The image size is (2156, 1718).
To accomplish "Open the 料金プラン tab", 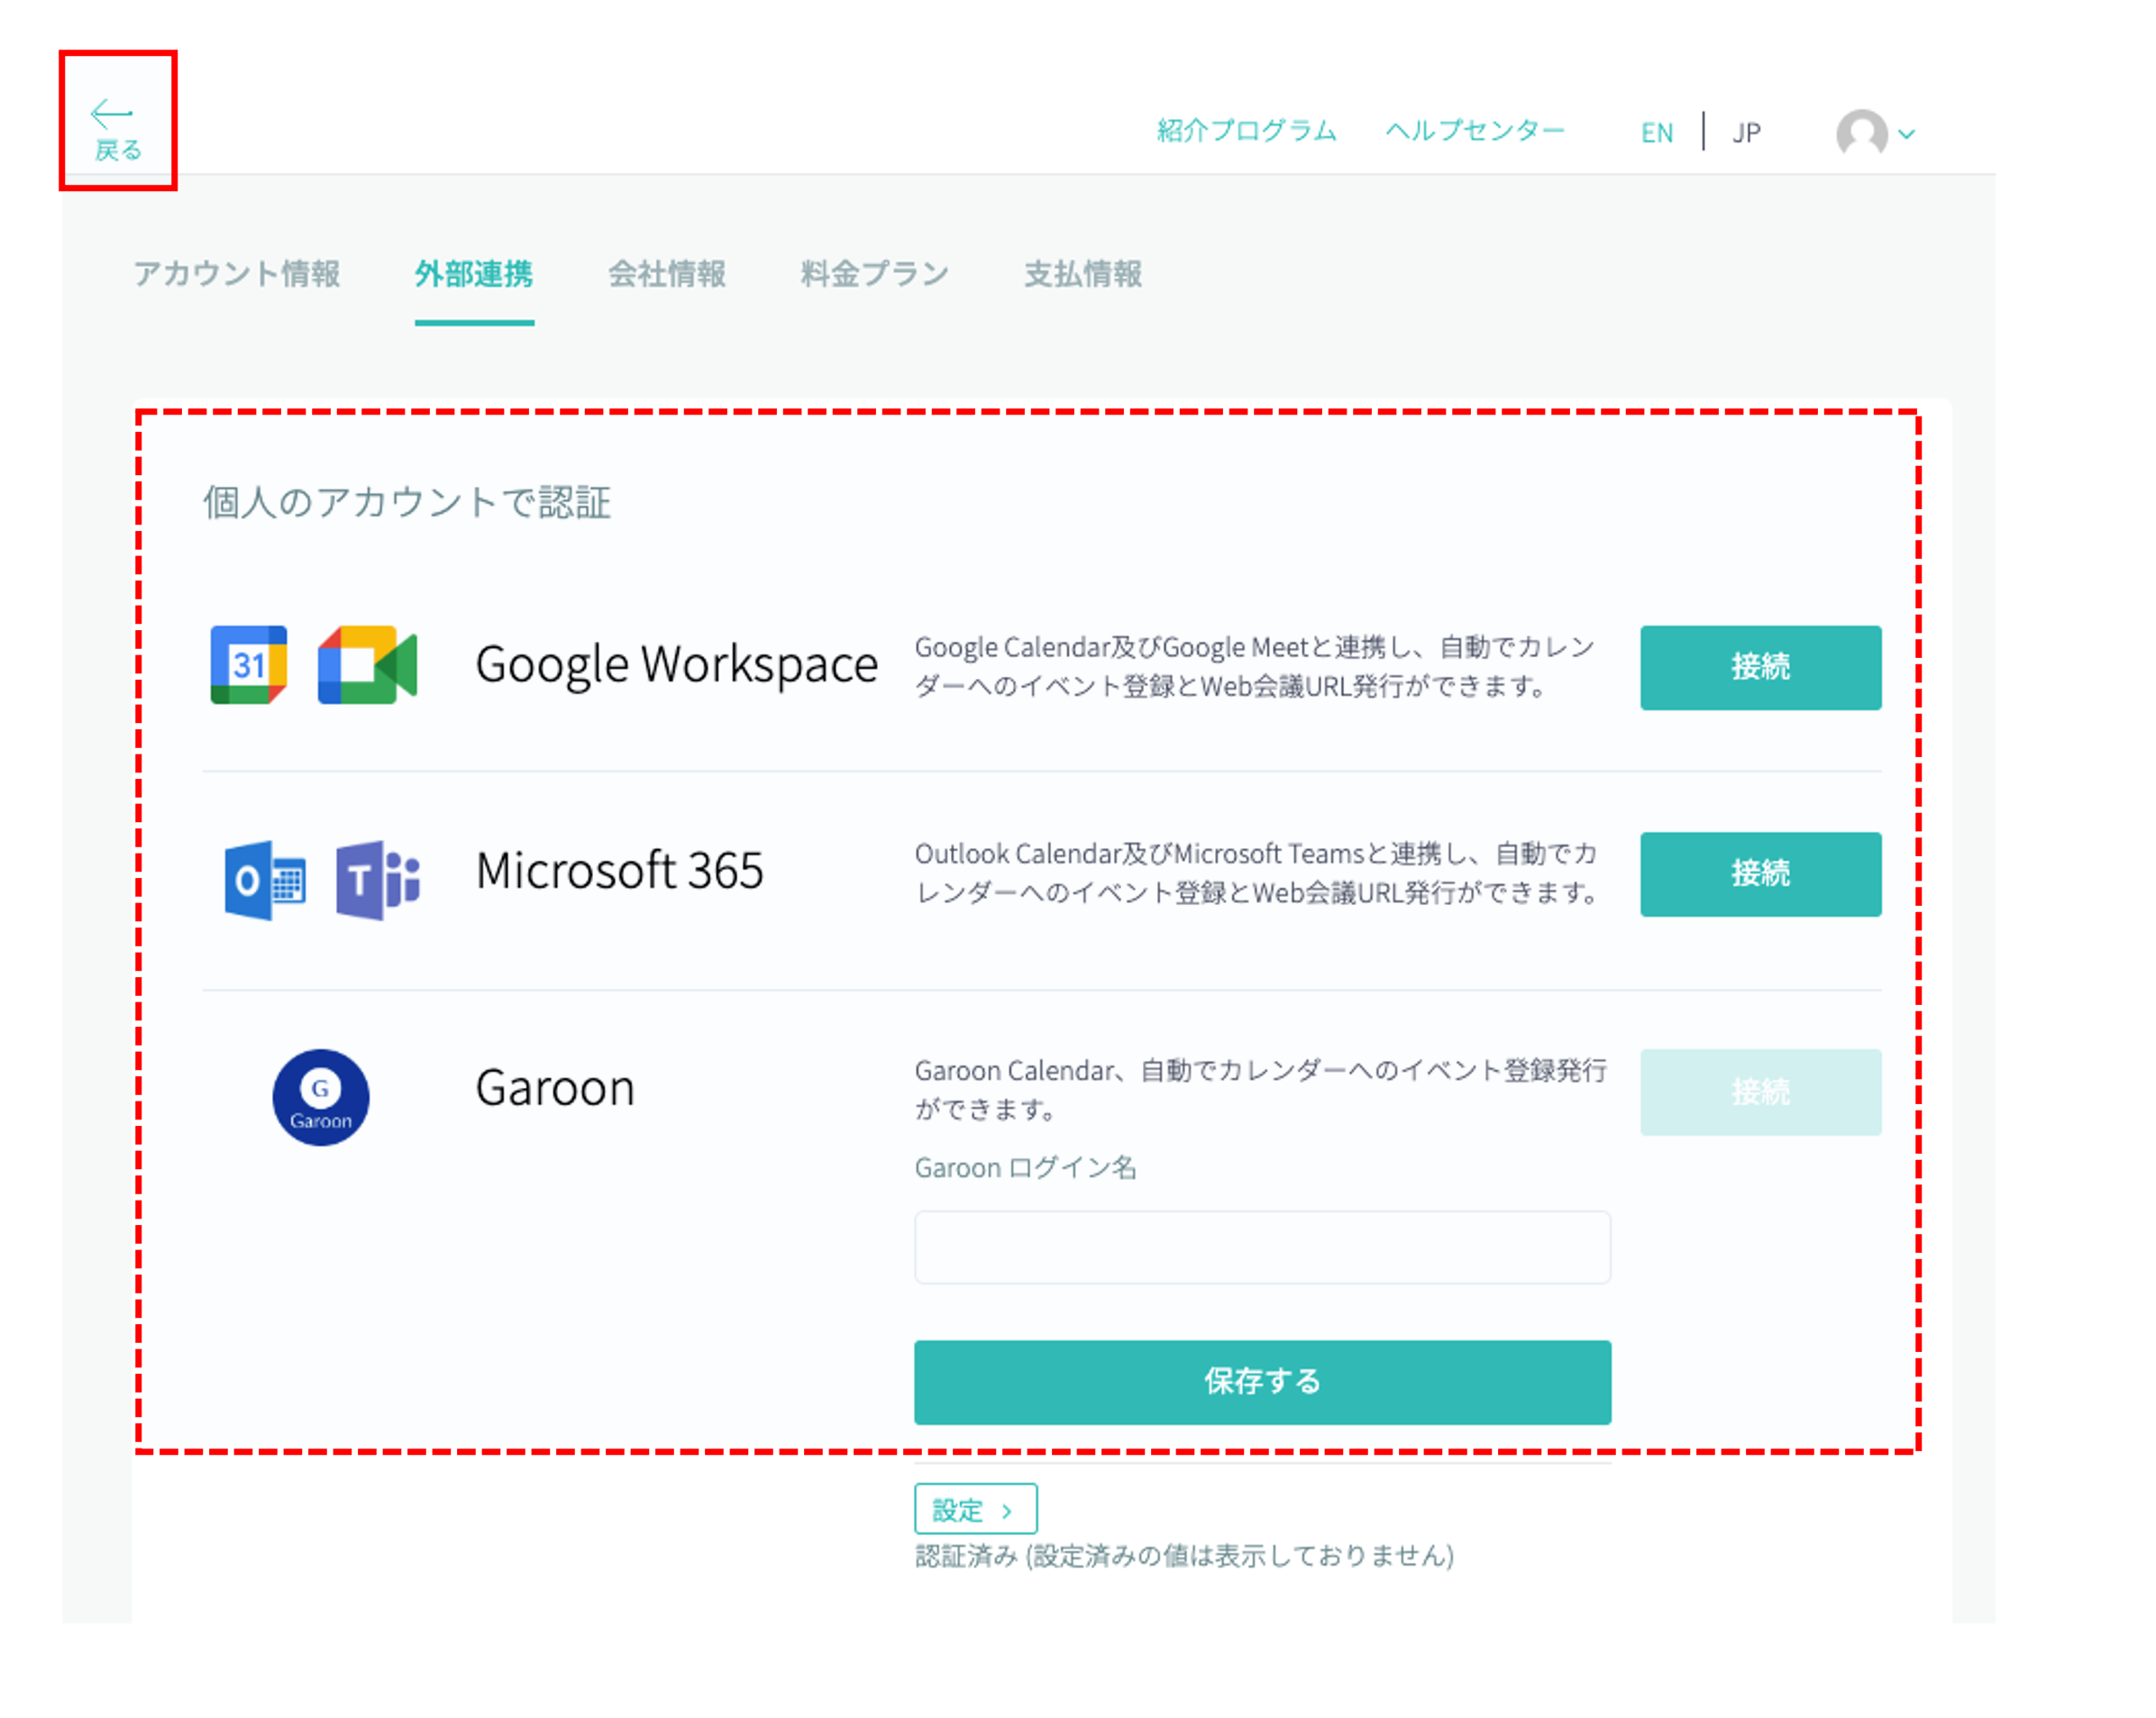I will (x=875, y=274).
